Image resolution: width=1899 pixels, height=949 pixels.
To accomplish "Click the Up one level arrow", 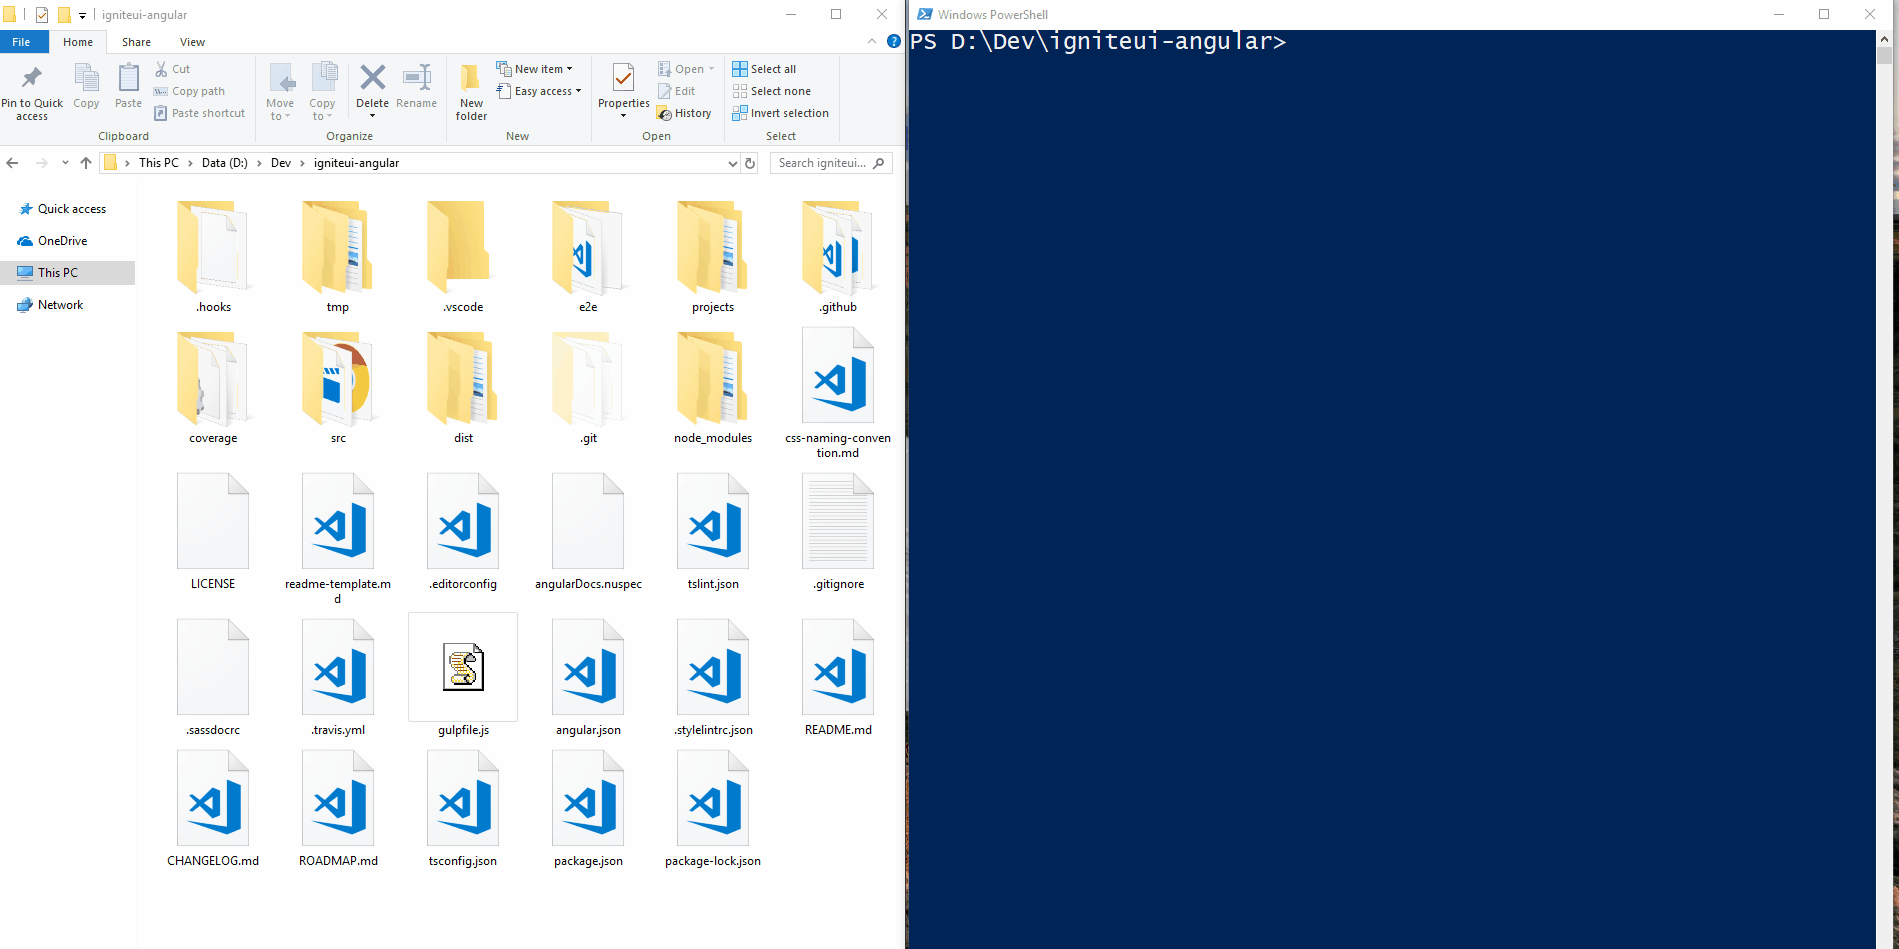I will tap(86, 163).
